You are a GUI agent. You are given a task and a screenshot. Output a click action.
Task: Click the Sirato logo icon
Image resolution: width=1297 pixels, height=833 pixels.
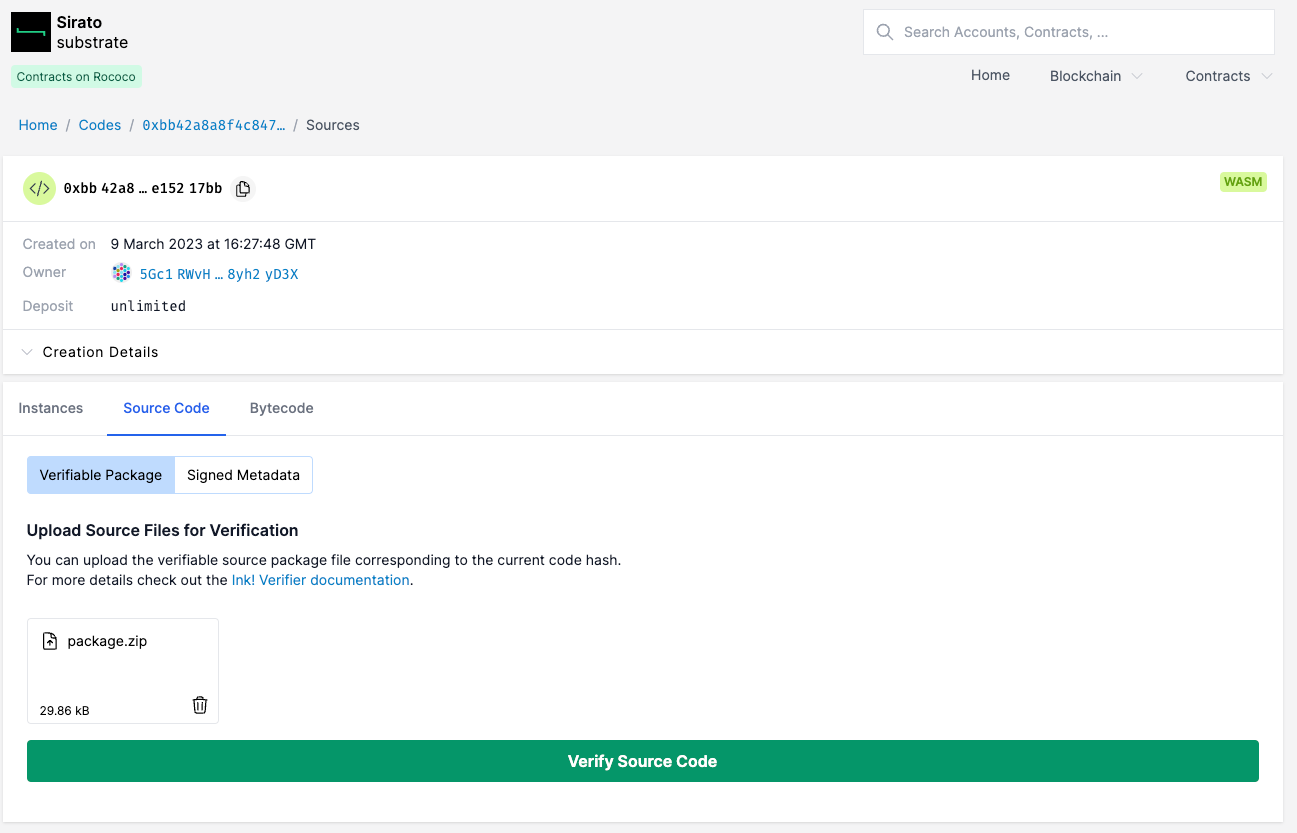pyautogui.click(x=31, y=32)
